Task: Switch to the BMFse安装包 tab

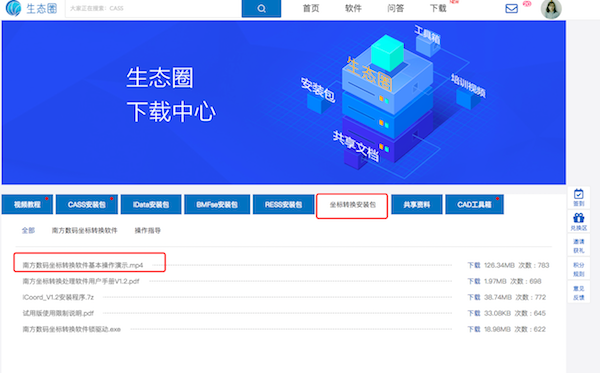Action: (217, 205)
